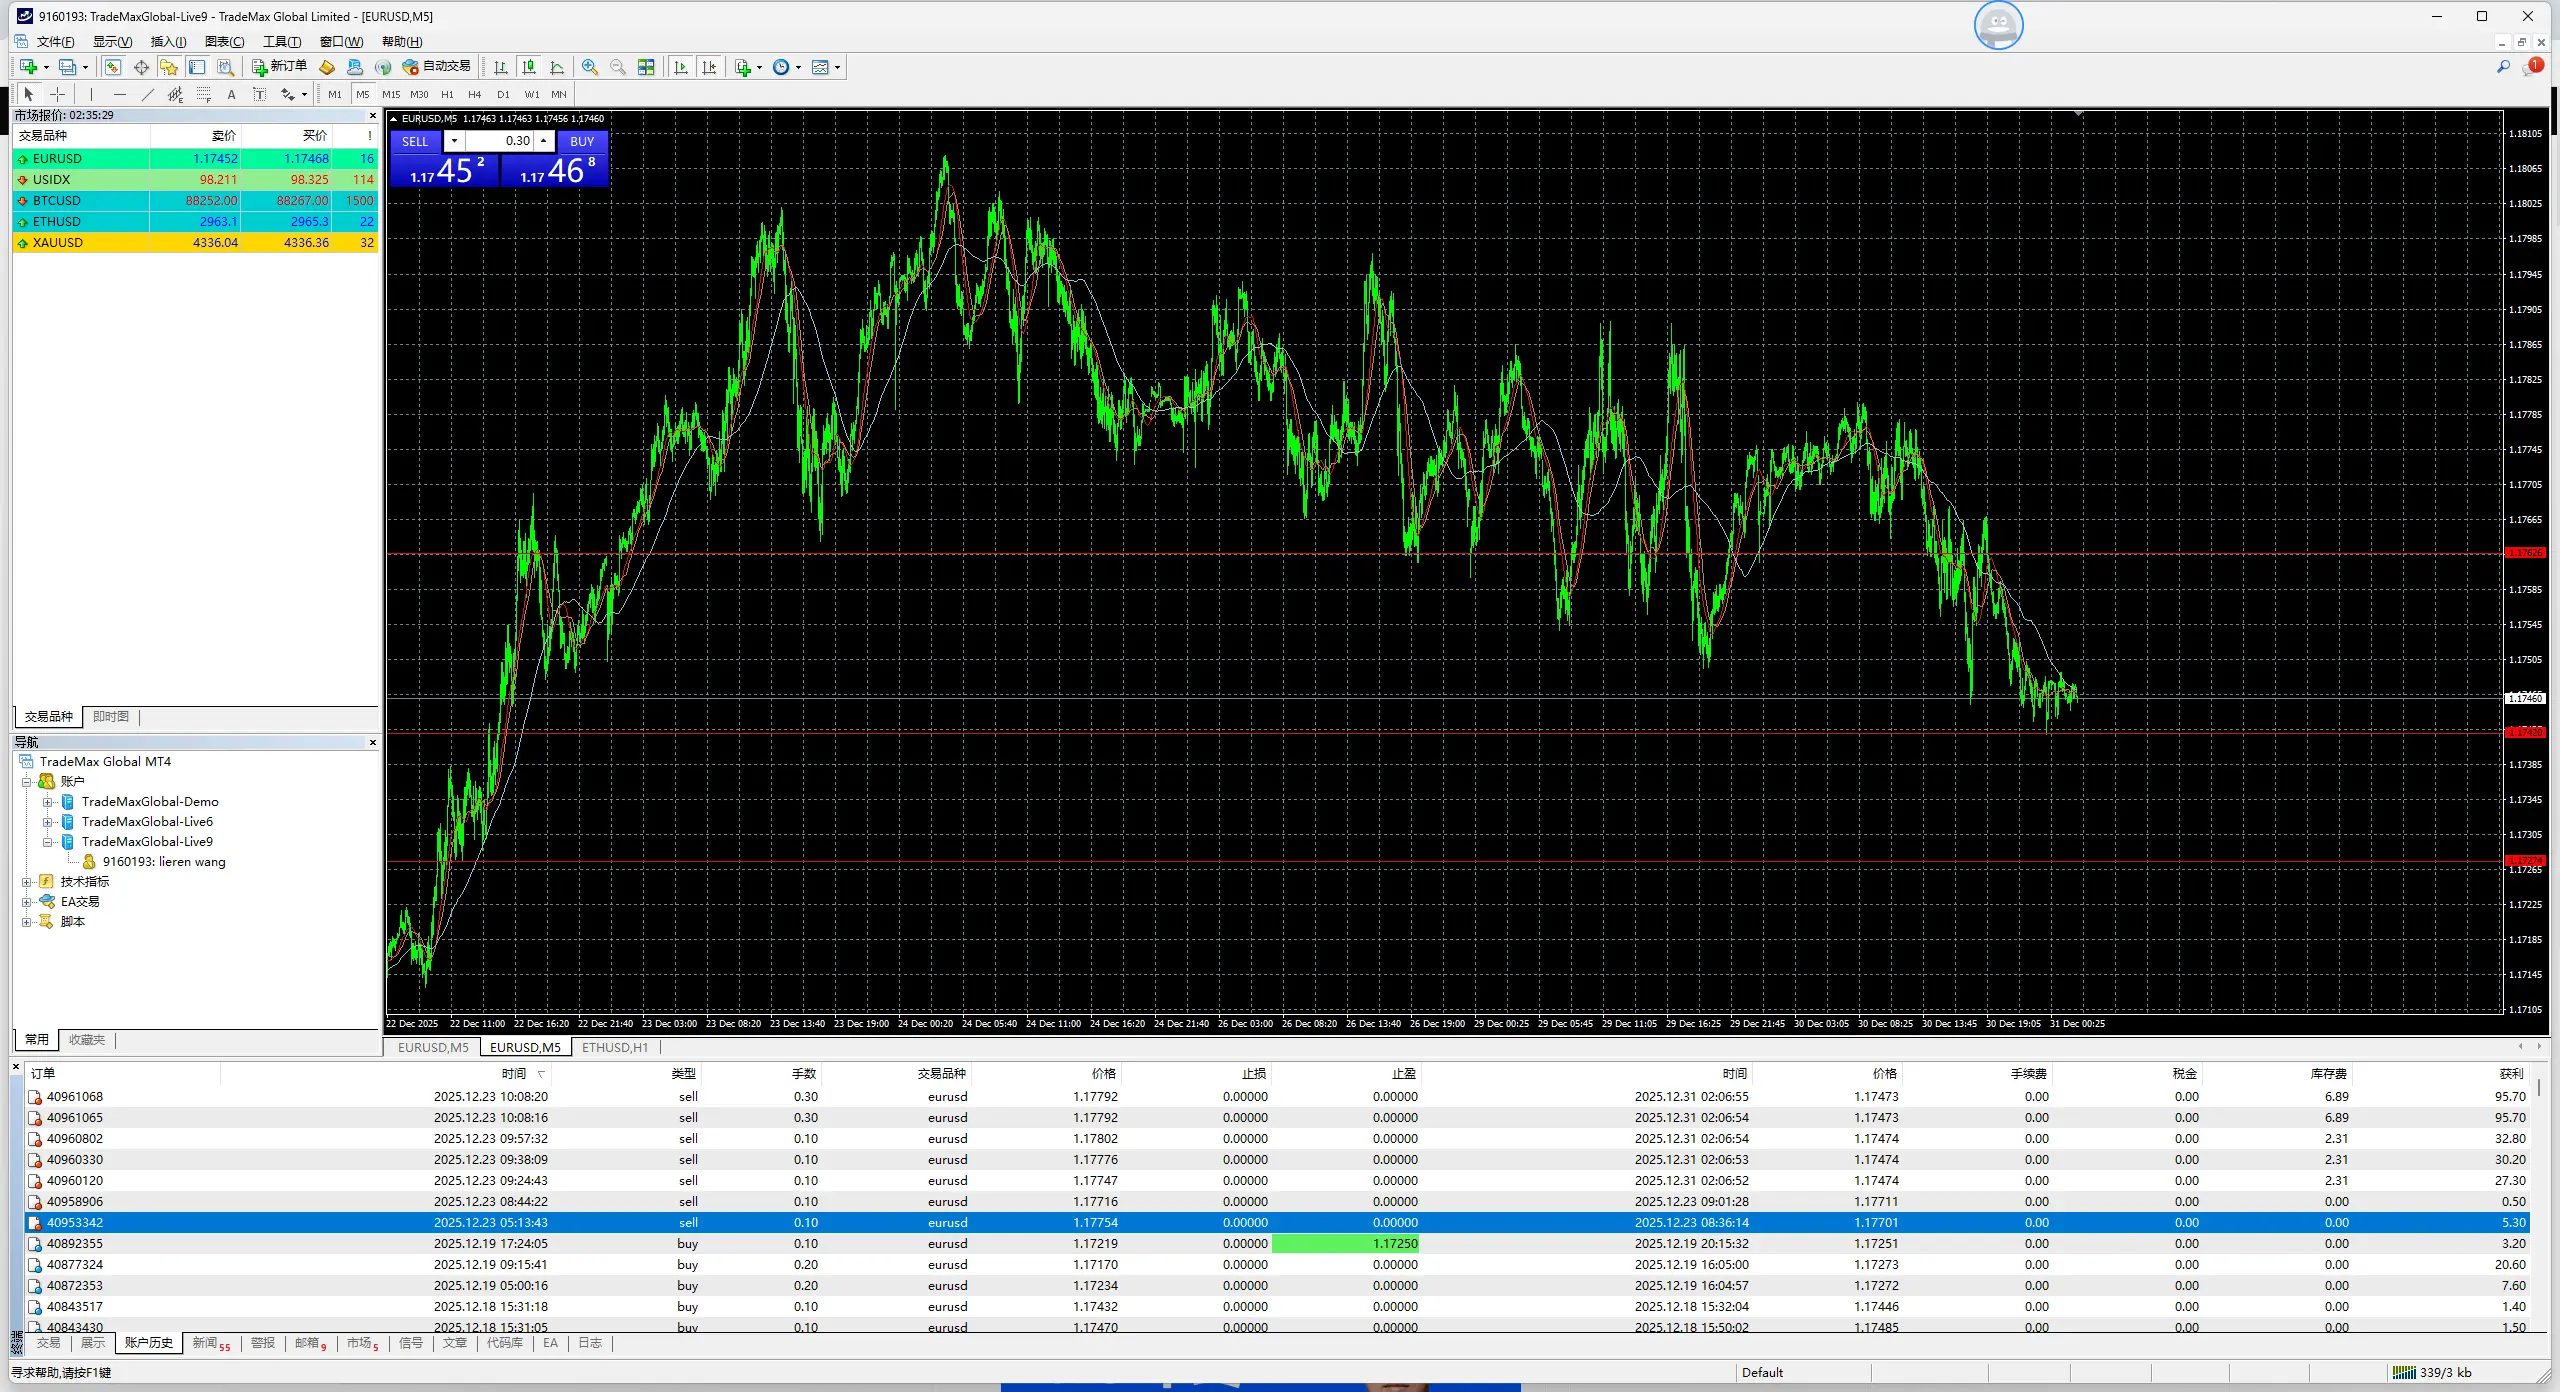2560x1392 pixels.
Task: Expand the TradeMaxGlobal-Demo account node
Action: (x=47, y=802)
